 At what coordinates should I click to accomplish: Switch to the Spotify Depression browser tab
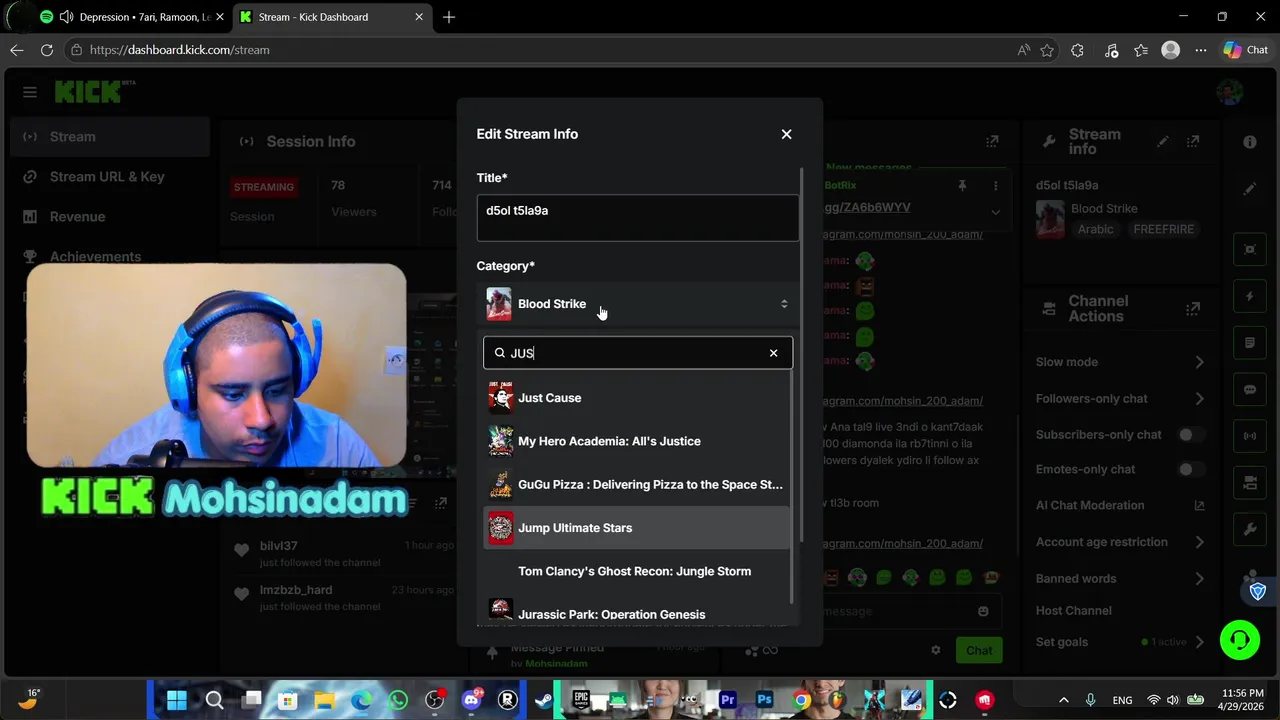click(x=130, y=17)
